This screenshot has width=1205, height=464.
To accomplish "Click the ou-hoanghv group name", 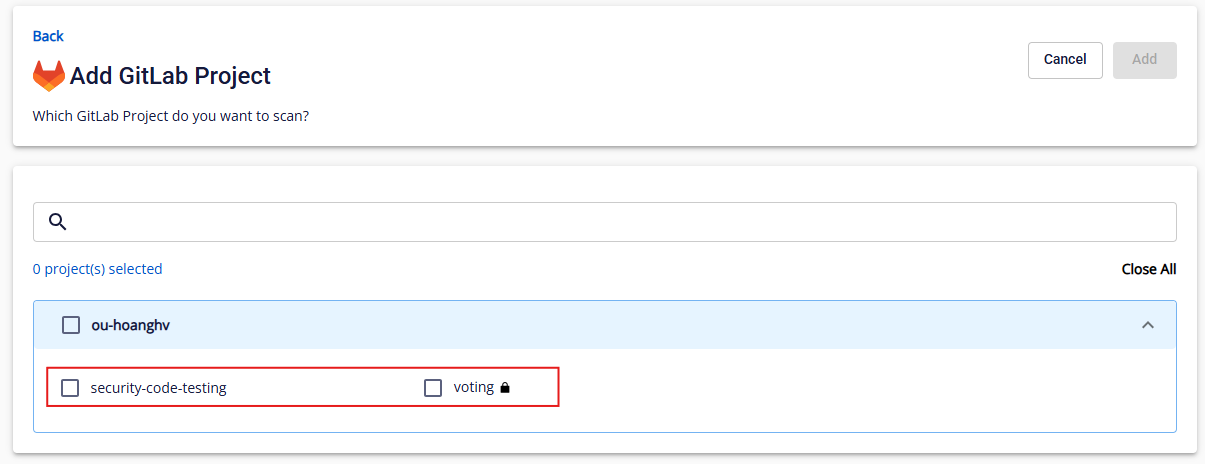I will coord(131,325).
